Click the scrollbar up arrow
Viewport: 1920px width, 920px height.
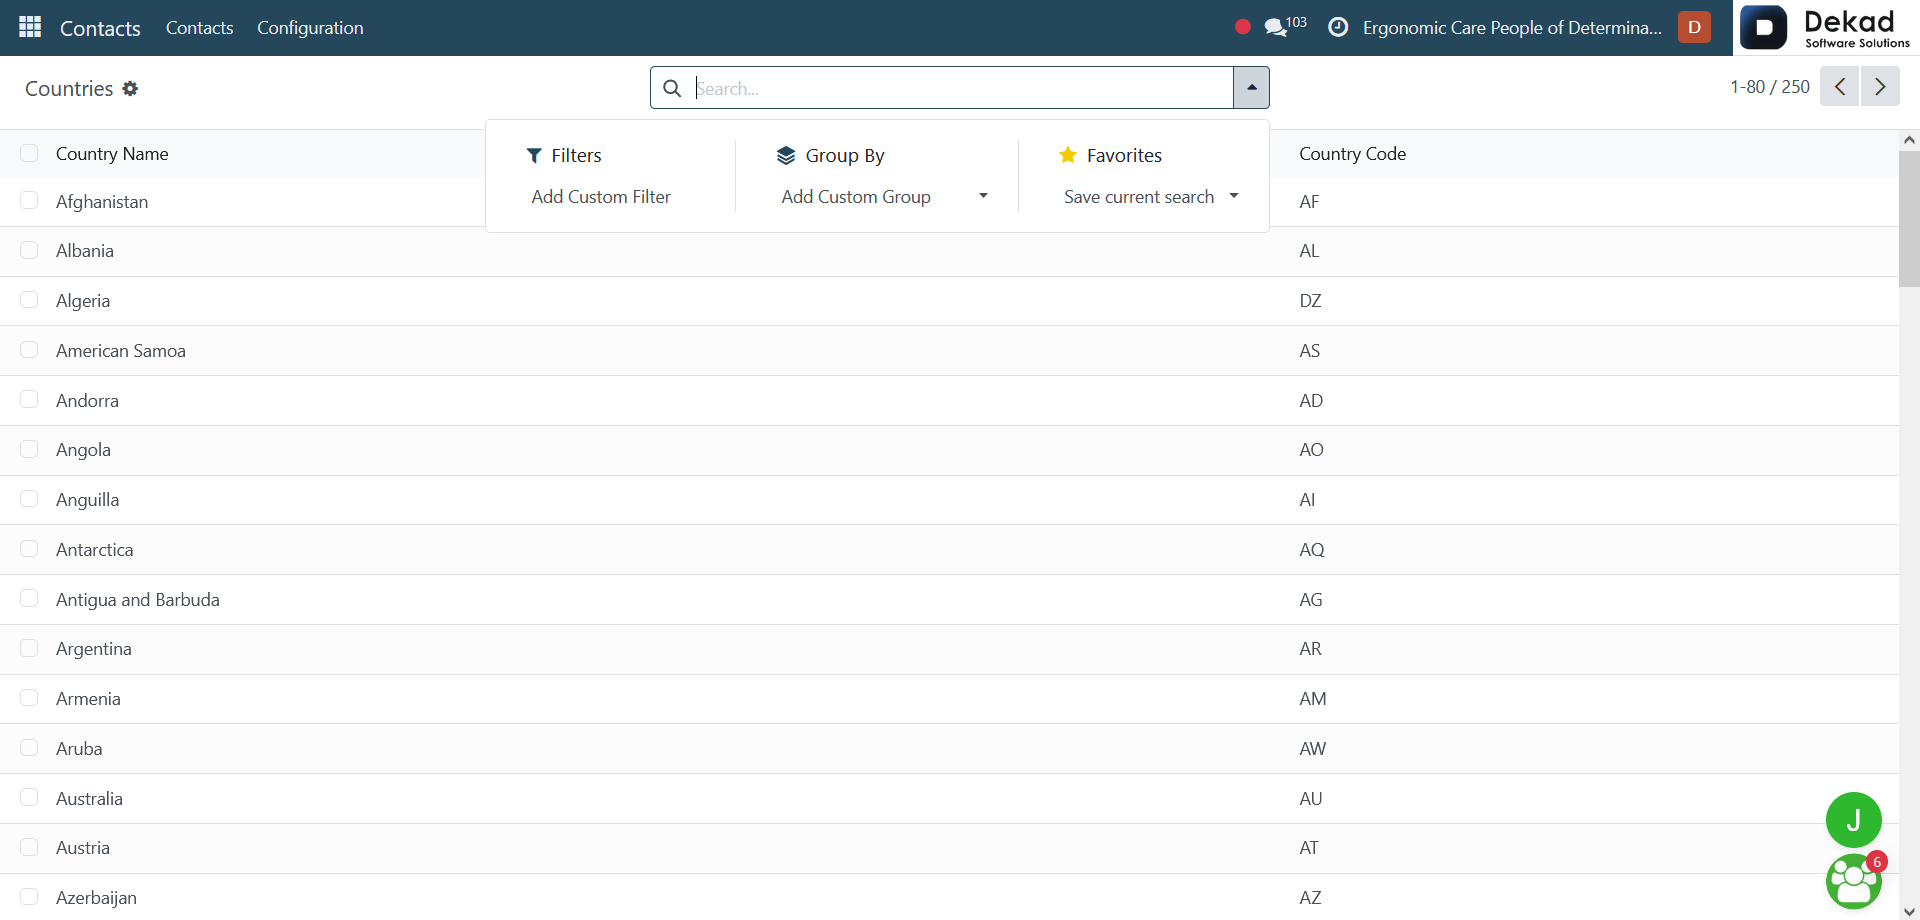point(1909,140)
